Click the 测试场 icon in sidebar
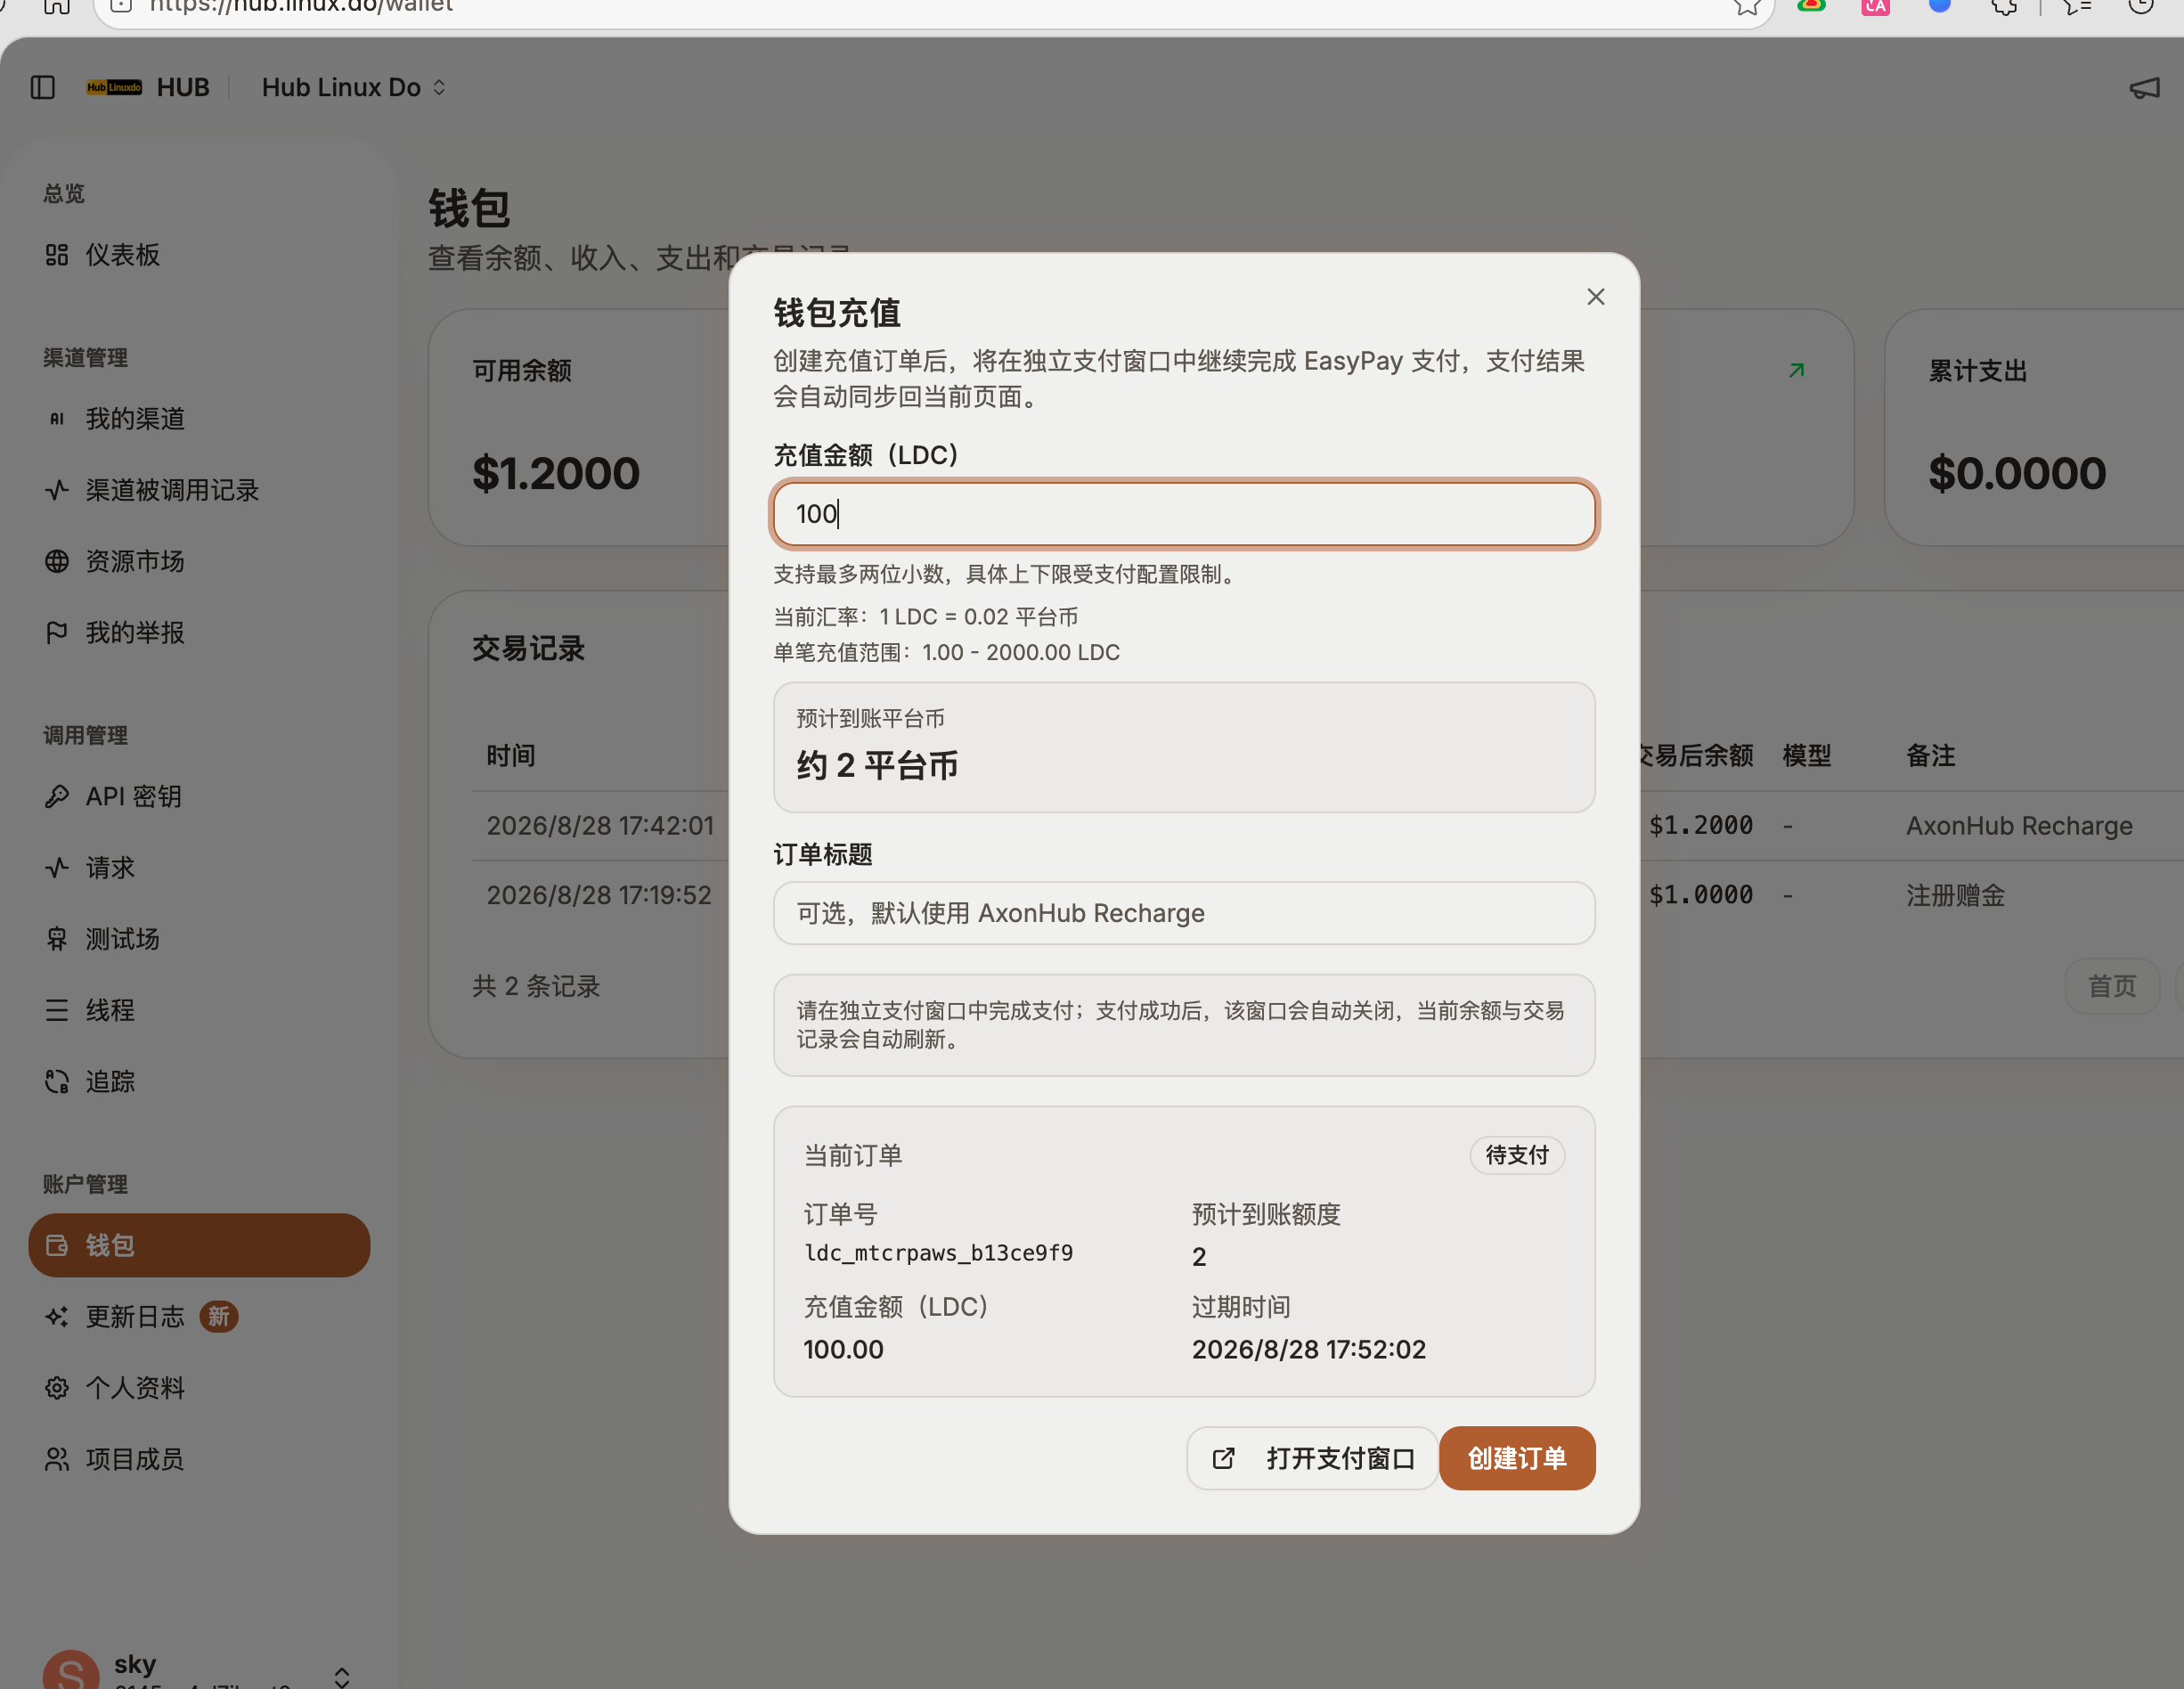The width and height of the screenshot is (2184, 1689). 57,939
